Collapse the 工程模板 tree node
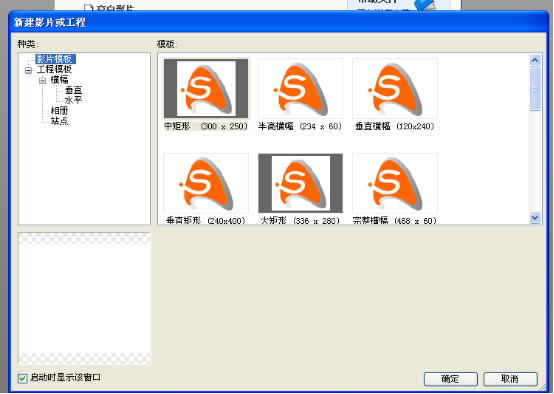Image resolution: width=554 pixels, height=394 pixels. [28, 70]
